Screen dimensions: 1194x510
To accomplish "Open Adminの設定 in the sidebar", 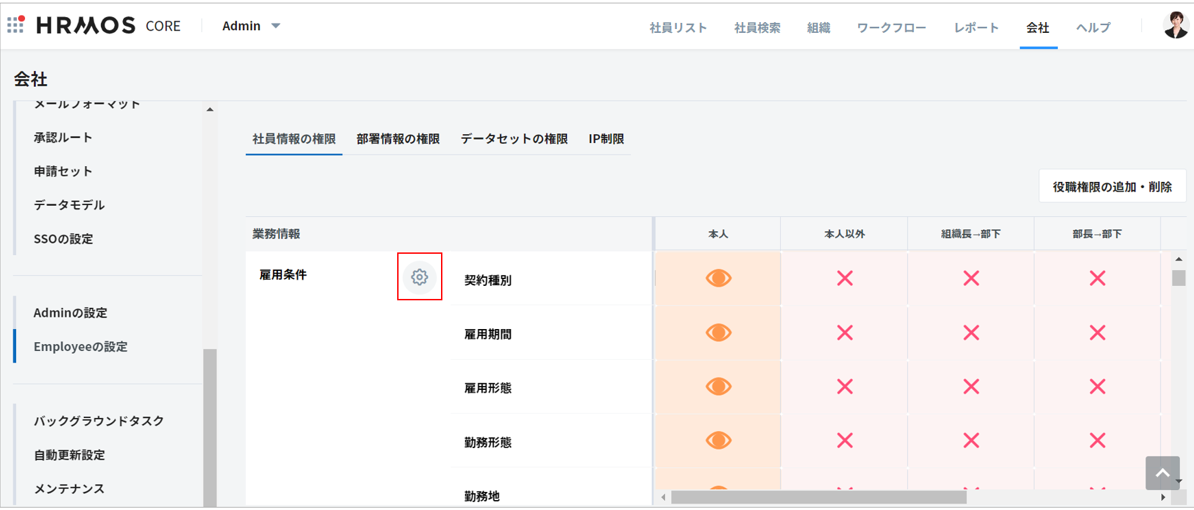I will pos(70,313).
